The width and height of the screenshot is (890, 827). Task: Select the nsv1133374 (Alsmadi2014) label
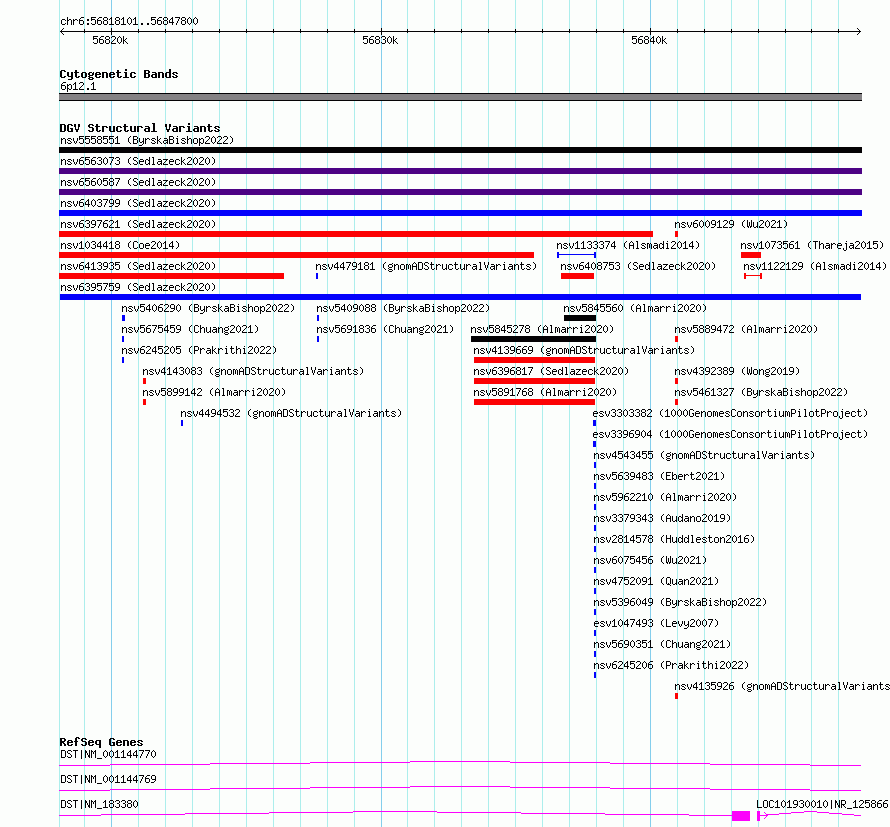[x=628, y=245]
